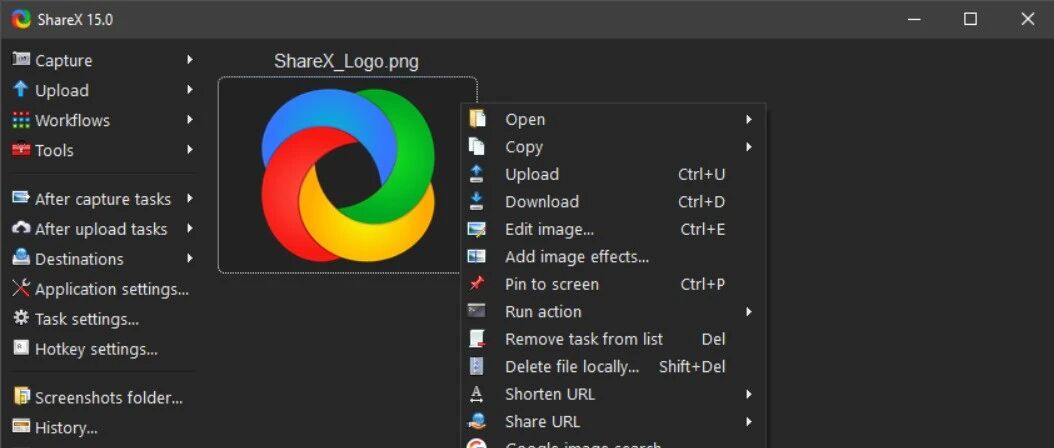
Task: Expand the After upload tasks arrow
Action: (190, 228)
